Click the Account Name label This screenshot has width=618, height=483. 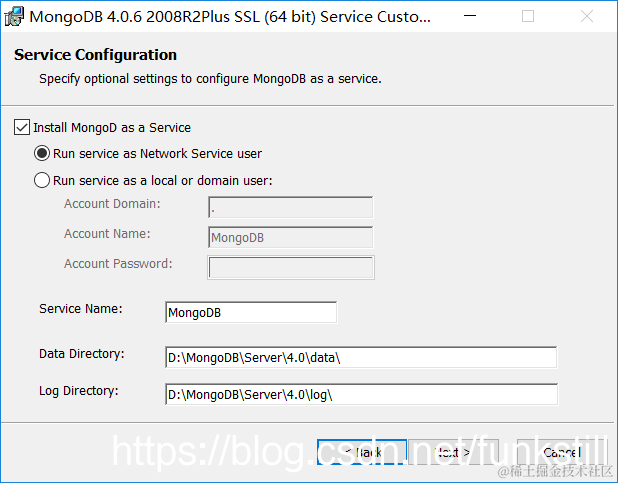[x=107, y=233]
